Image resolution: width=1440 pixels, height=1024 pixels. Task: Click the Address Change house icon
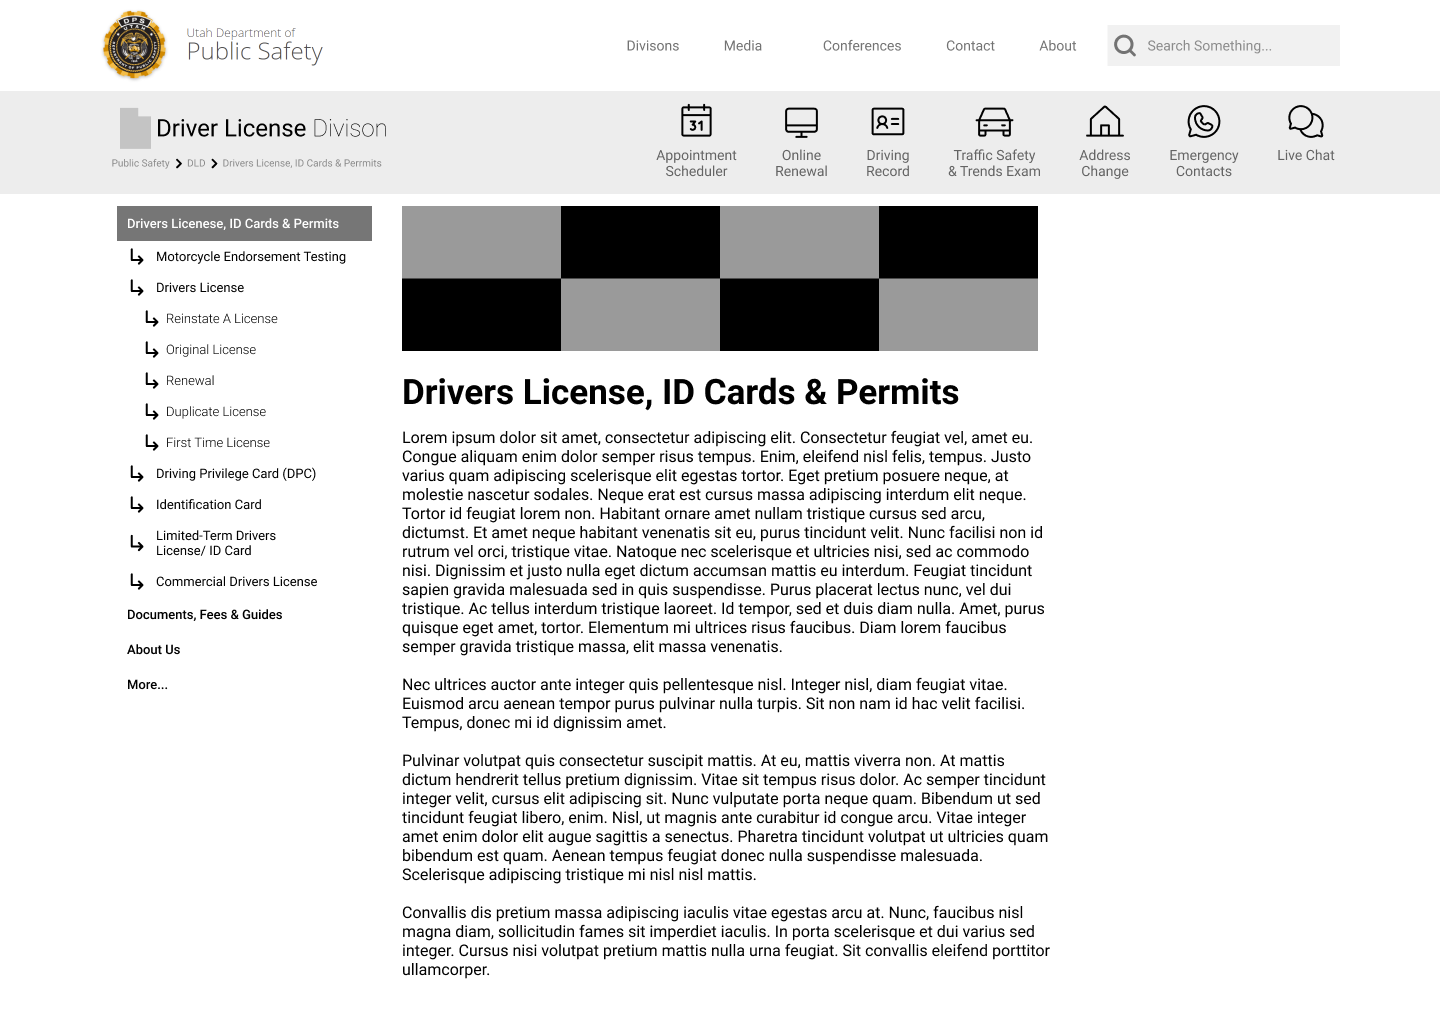point(1104,122)
